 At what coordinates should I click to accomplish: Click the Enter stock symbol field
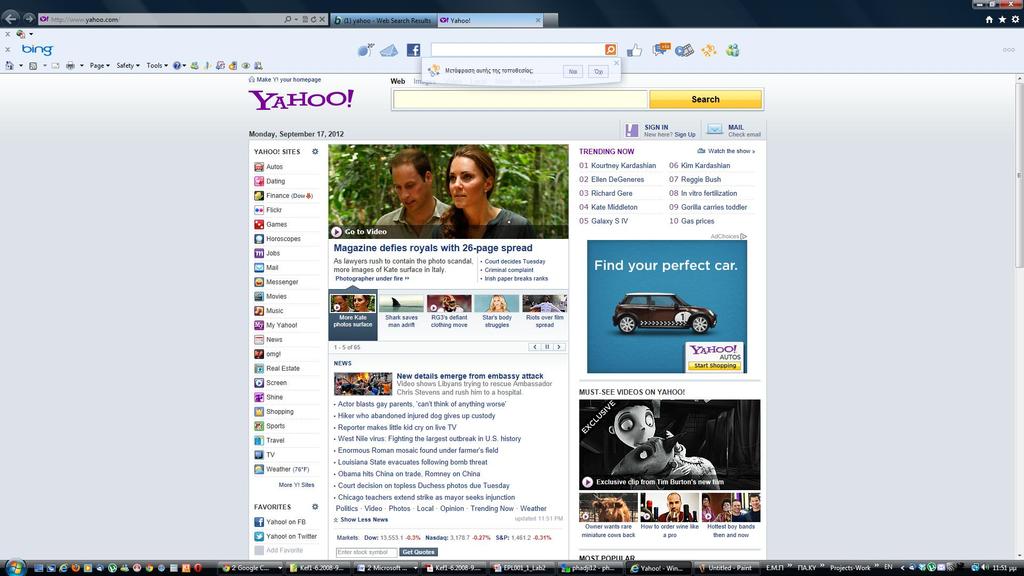pyautogui.click(x=366, y=552)
